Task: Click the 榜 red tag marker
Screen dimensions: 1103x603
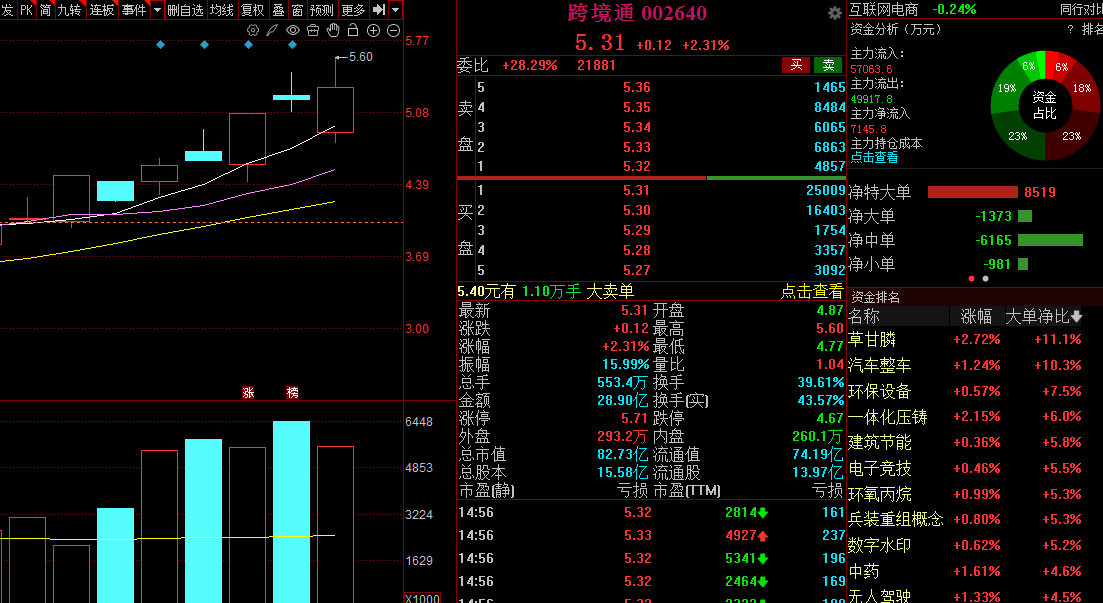Action: 293,393
